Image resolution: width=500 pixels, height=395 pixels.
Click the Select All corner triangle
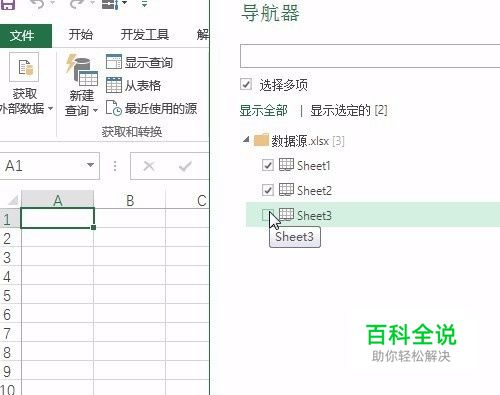coord(13,200)
